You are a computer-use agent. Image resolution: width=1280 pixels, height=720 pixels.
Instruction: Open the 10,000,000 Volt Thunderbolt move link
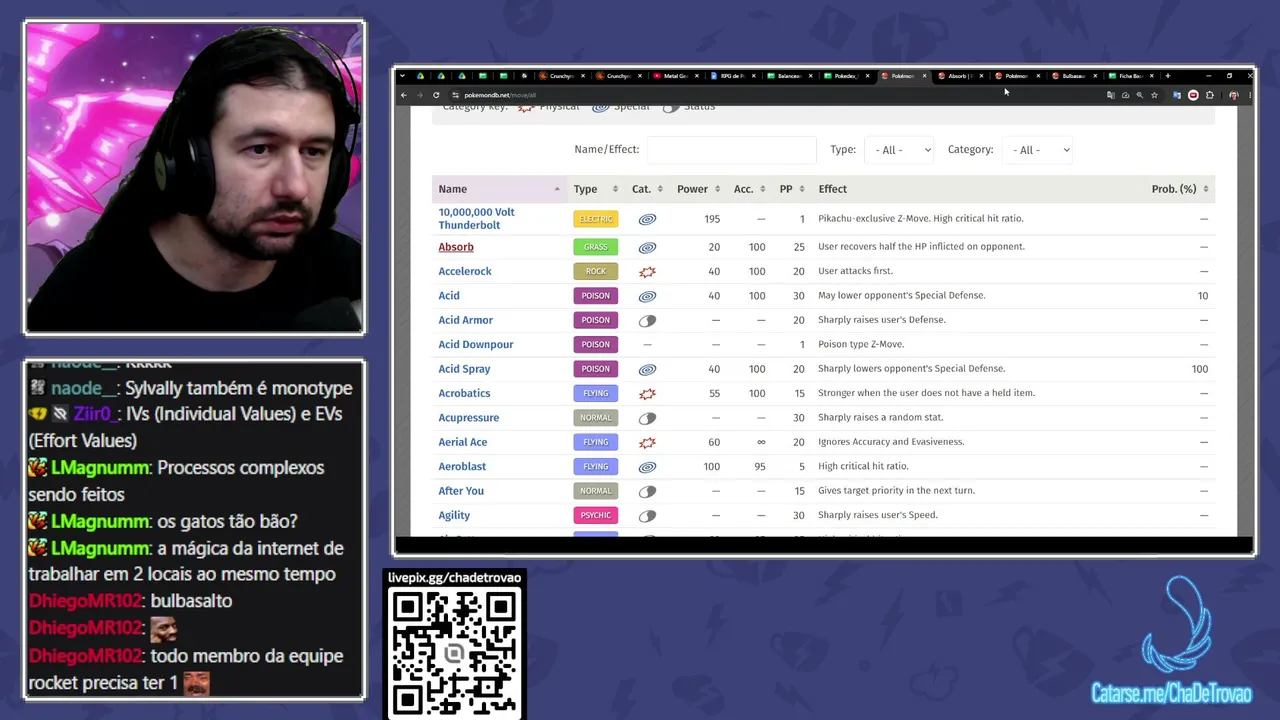pyautogui.click(x=476, y=219)
